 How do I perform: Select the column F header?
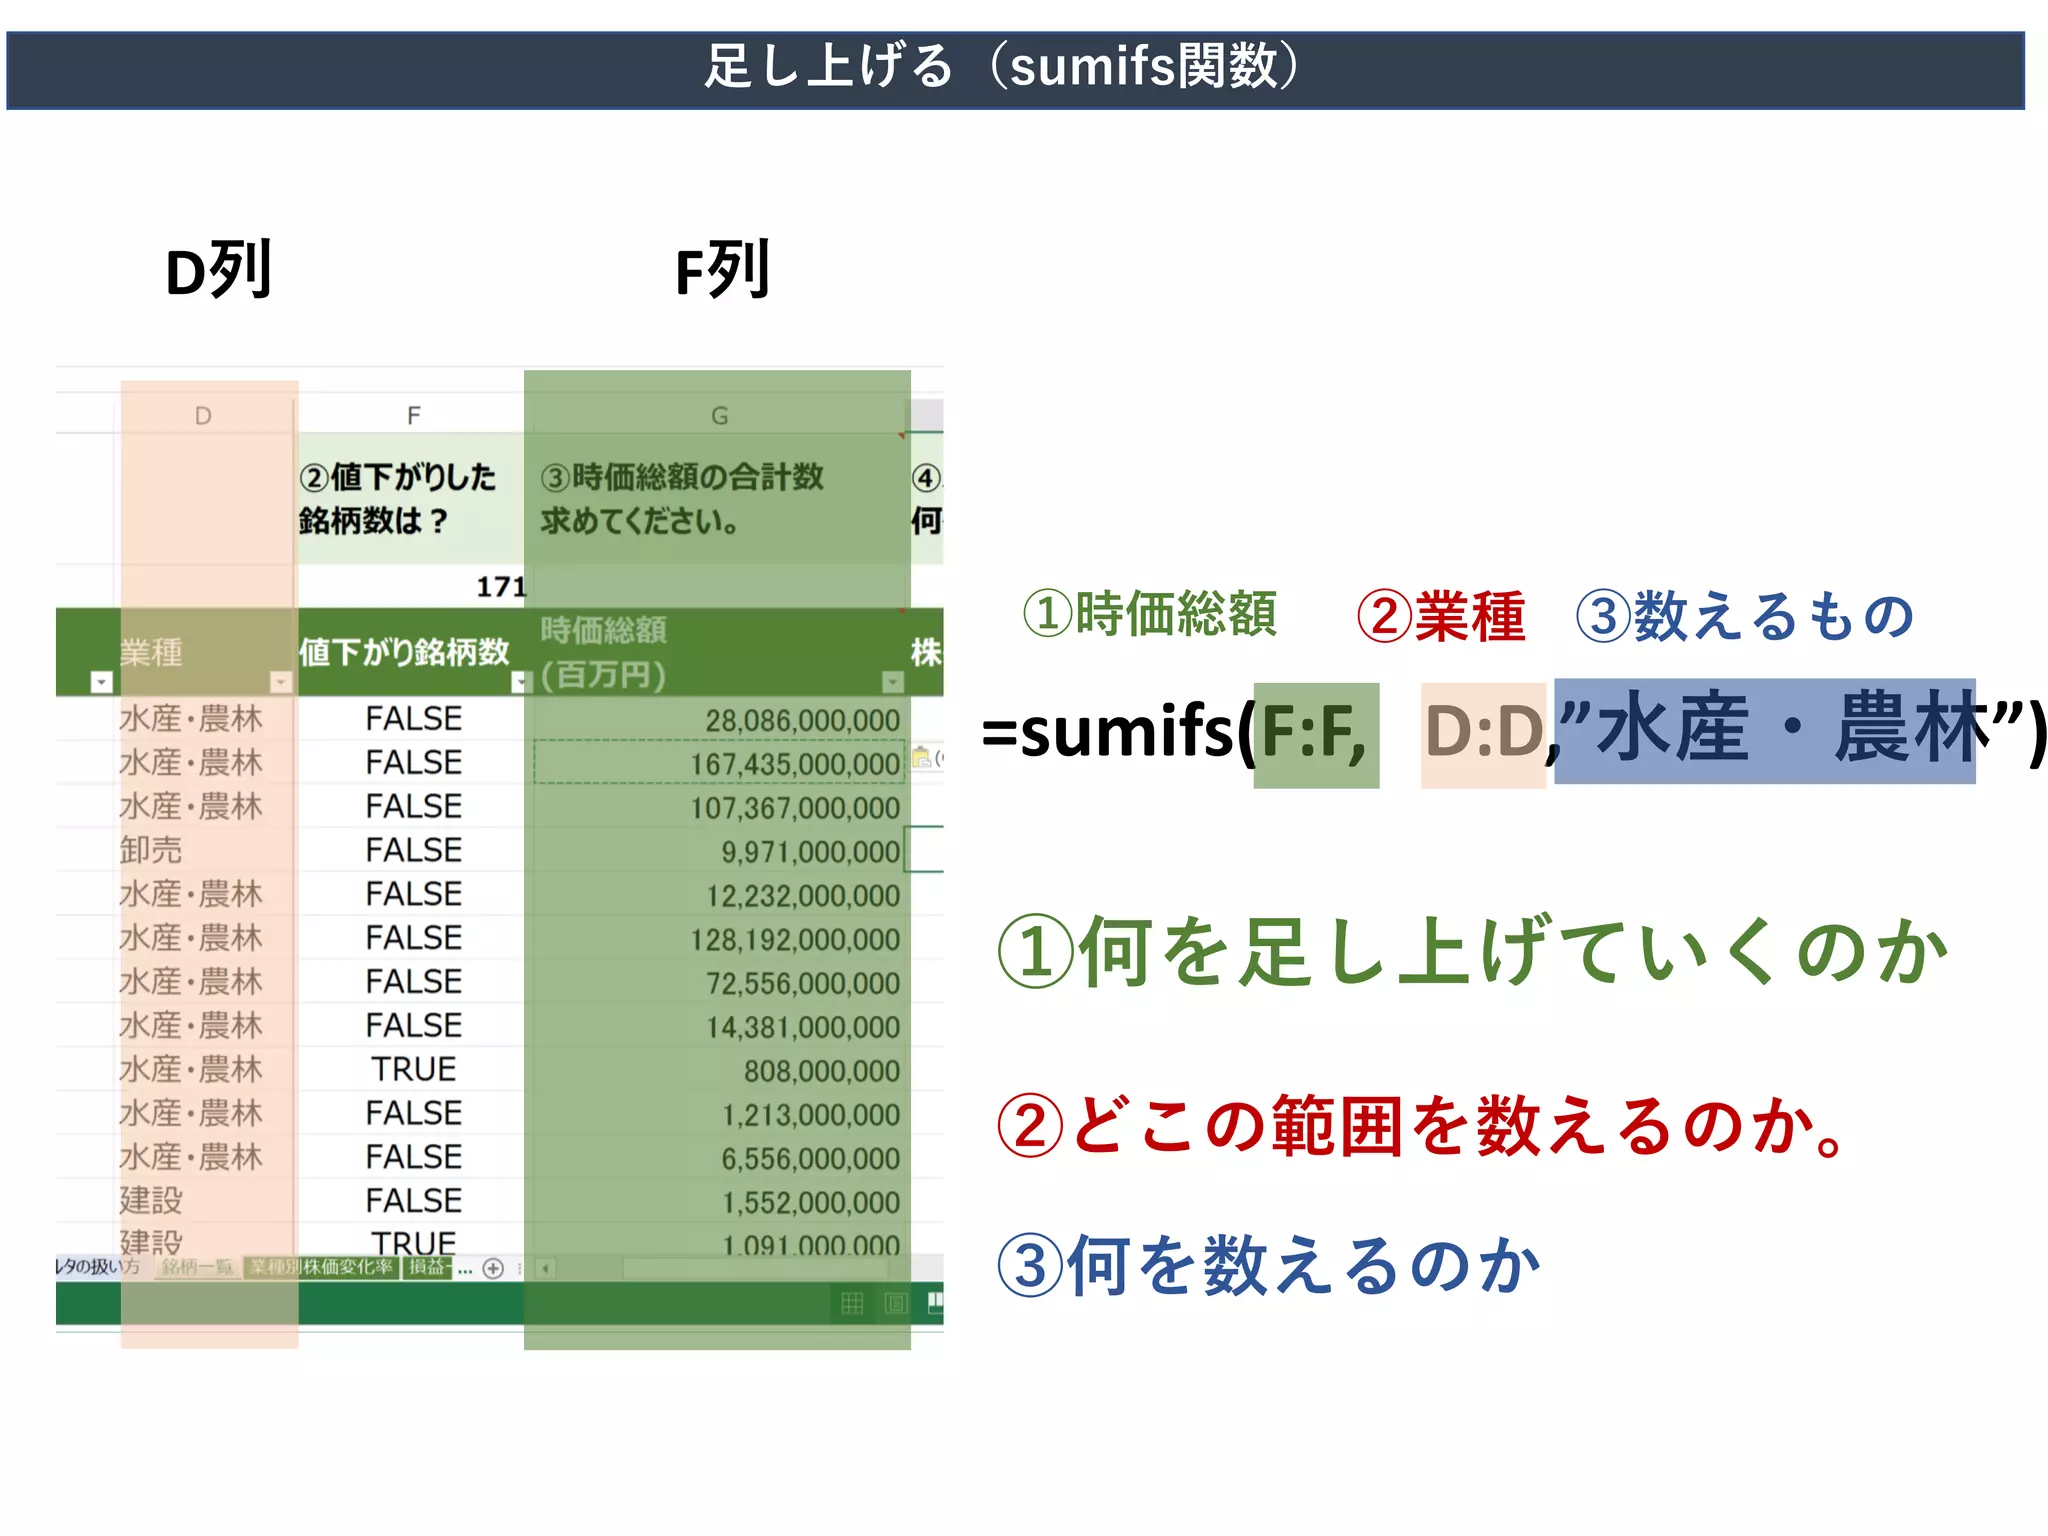tap(413, 415)
